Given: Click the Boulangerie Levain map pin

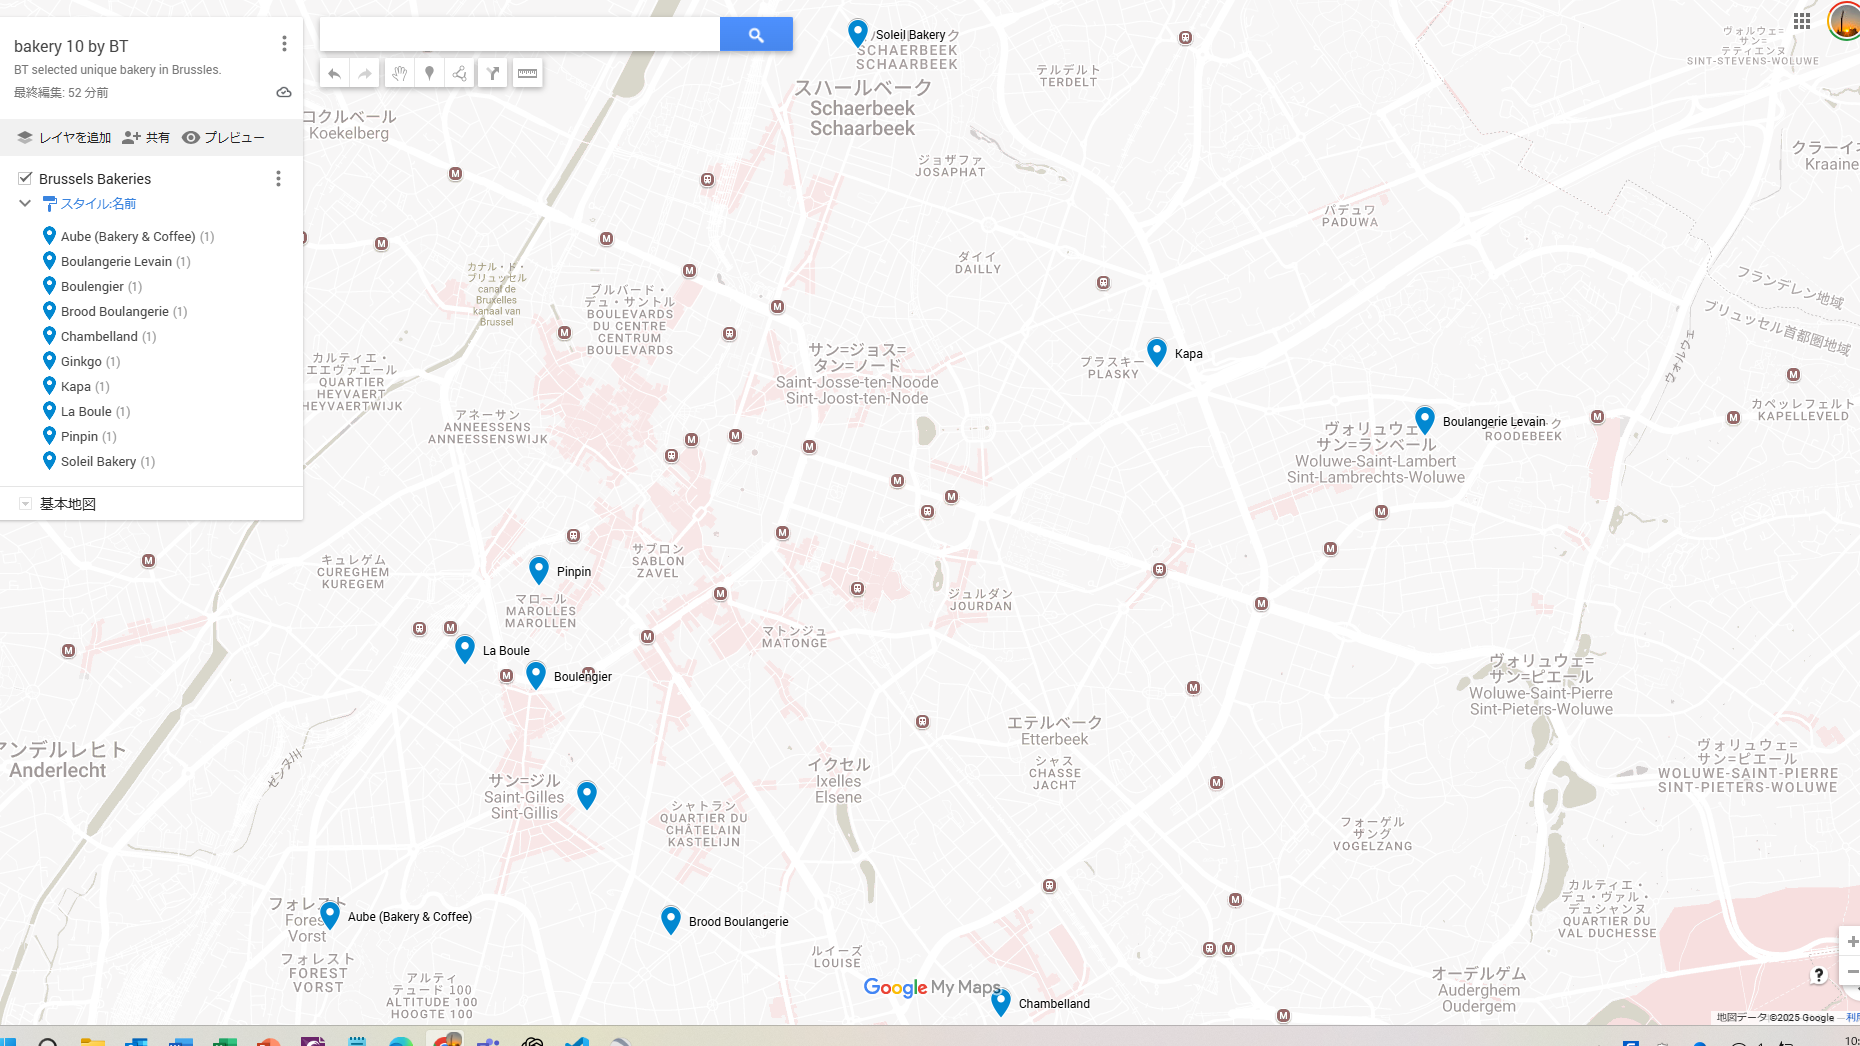Looking at the screenshot, I should 1425,420.
